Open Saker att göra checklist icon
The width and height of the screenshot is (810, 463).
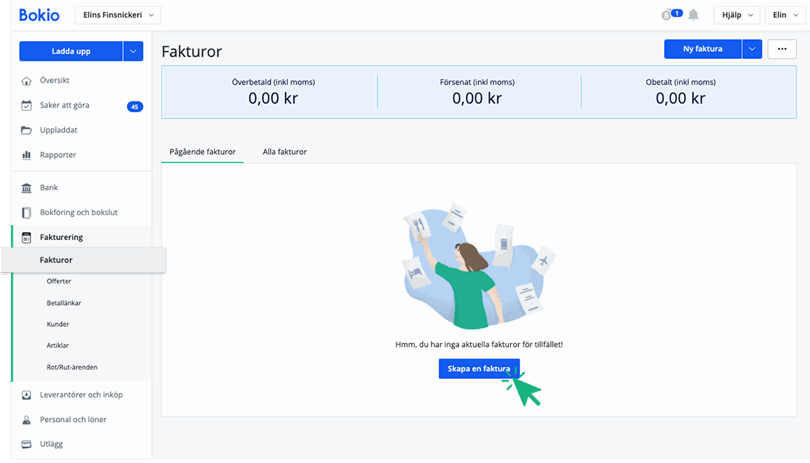coord(27,105)
